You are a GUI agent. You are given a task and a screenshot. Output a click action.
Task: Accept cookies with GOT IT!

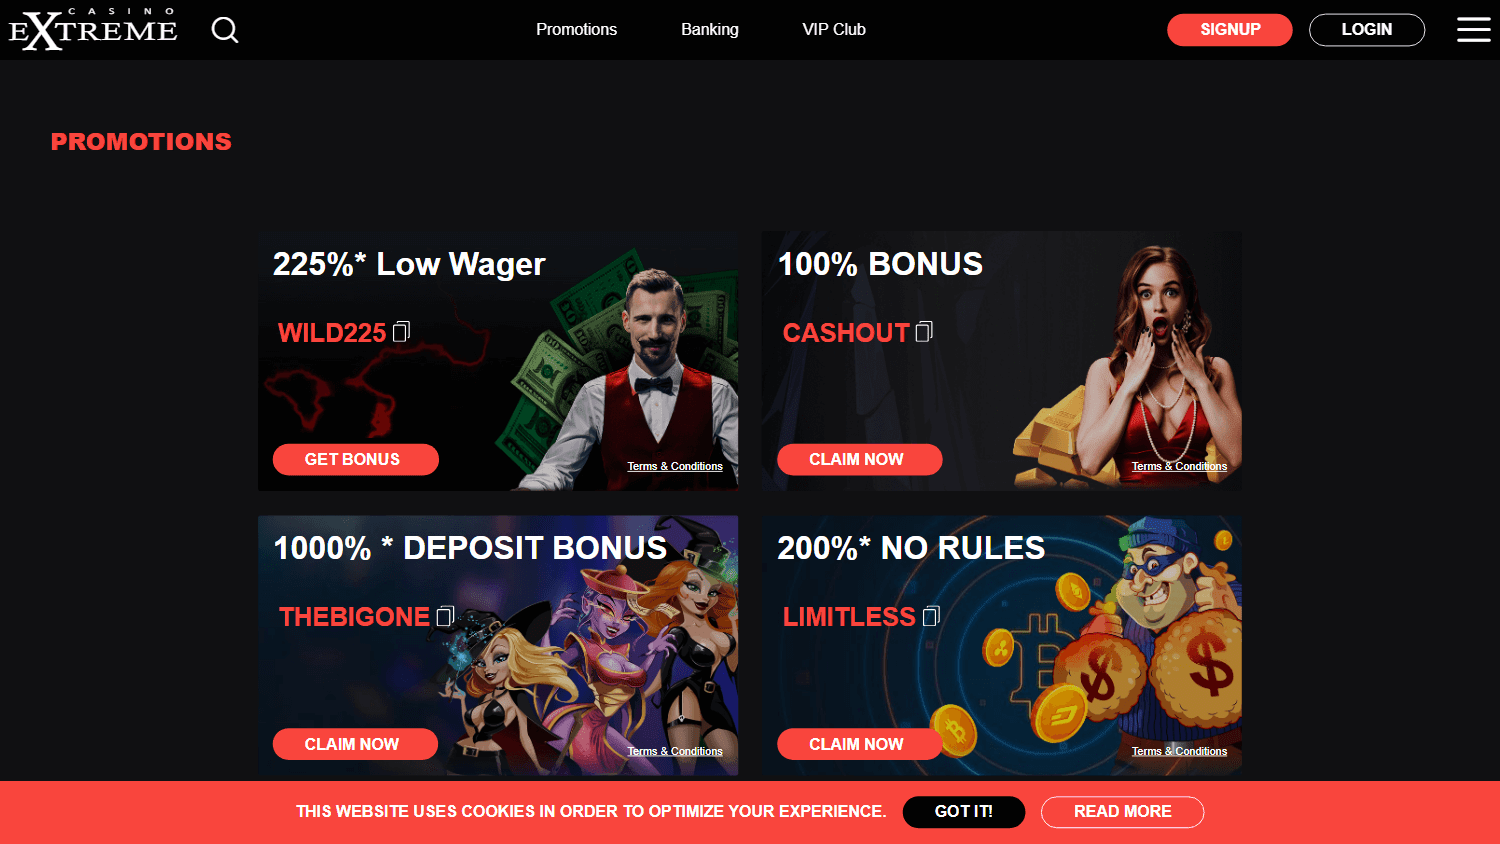pos(964,812)
